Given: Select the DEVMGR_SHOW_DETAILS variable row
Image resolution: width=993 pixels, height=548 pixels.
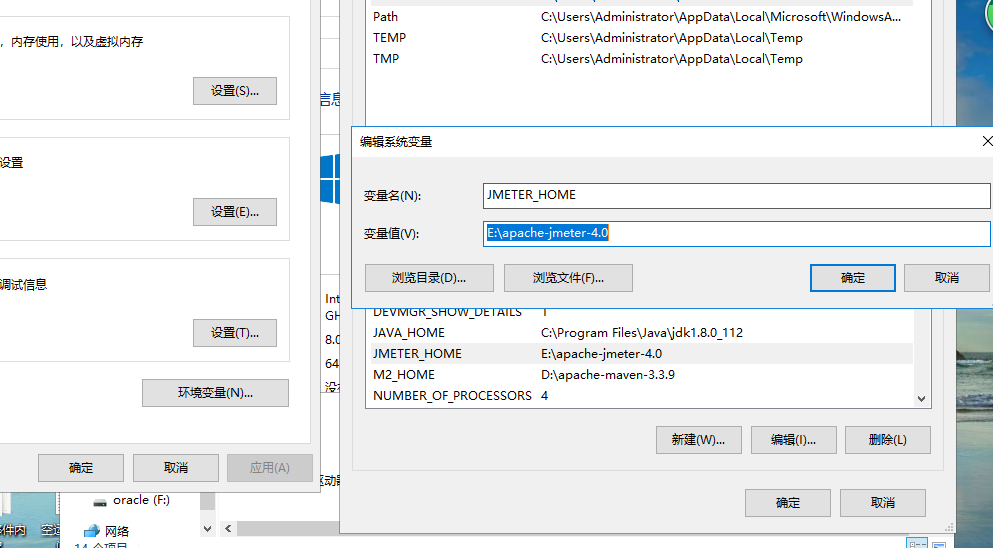Looking at the screenshot, I should coord(641,313).
